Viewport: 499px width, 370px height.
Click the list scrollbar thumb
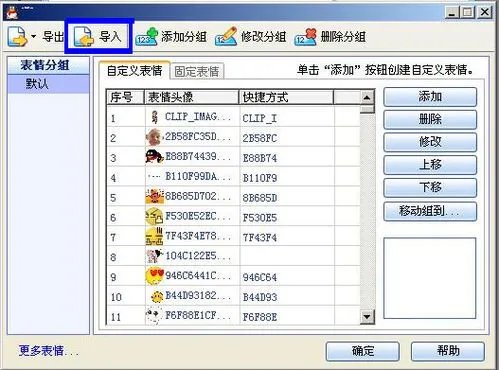click(367, 109)
